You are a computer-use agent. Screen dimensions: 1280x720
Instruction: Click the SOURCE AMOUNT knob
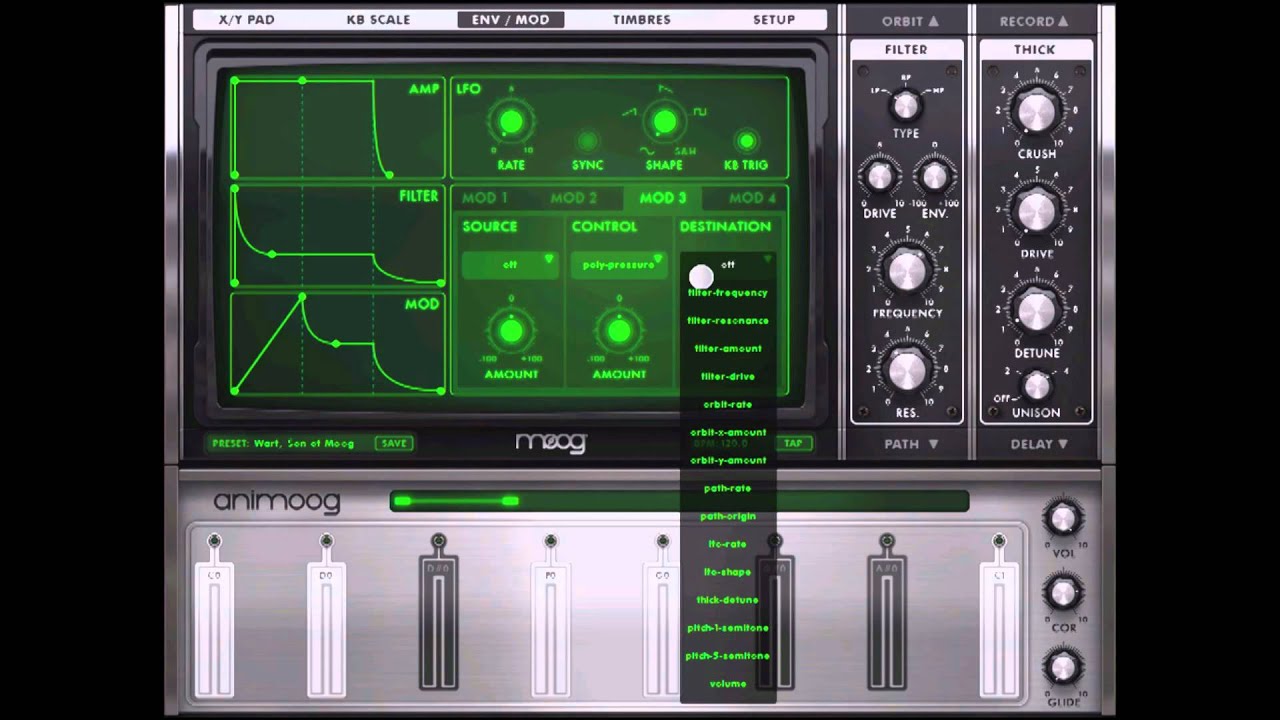[x=511, y=331]
